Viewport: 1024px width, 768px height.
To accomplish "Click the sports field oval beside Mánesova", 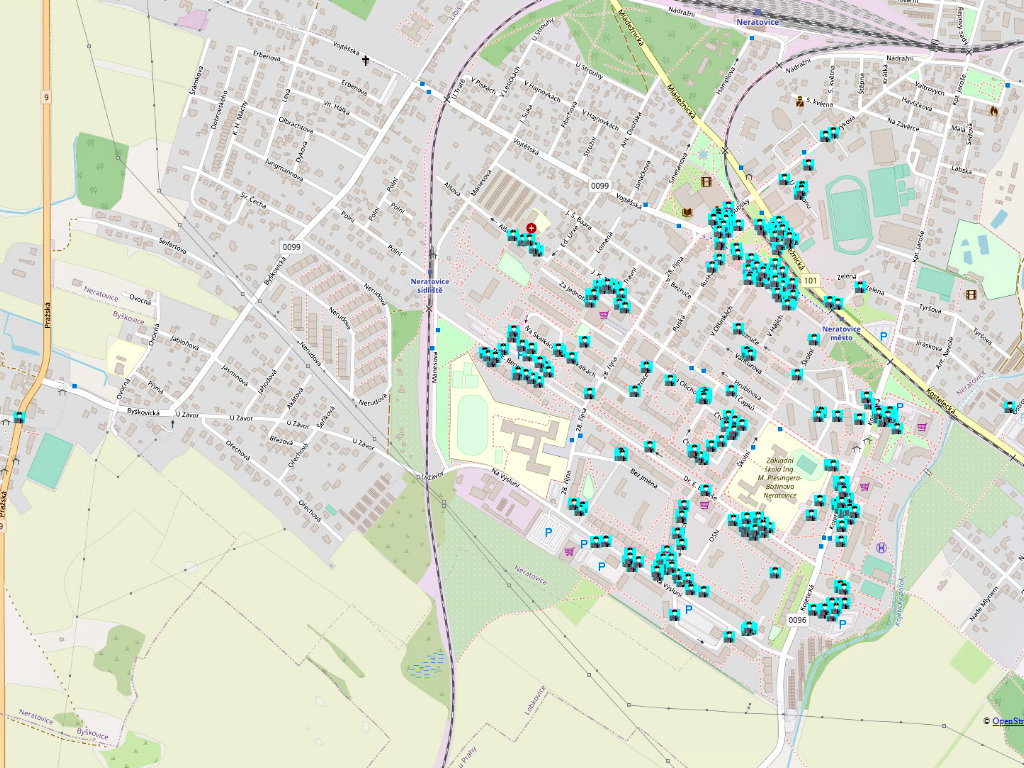I will (x=472, y=426).
